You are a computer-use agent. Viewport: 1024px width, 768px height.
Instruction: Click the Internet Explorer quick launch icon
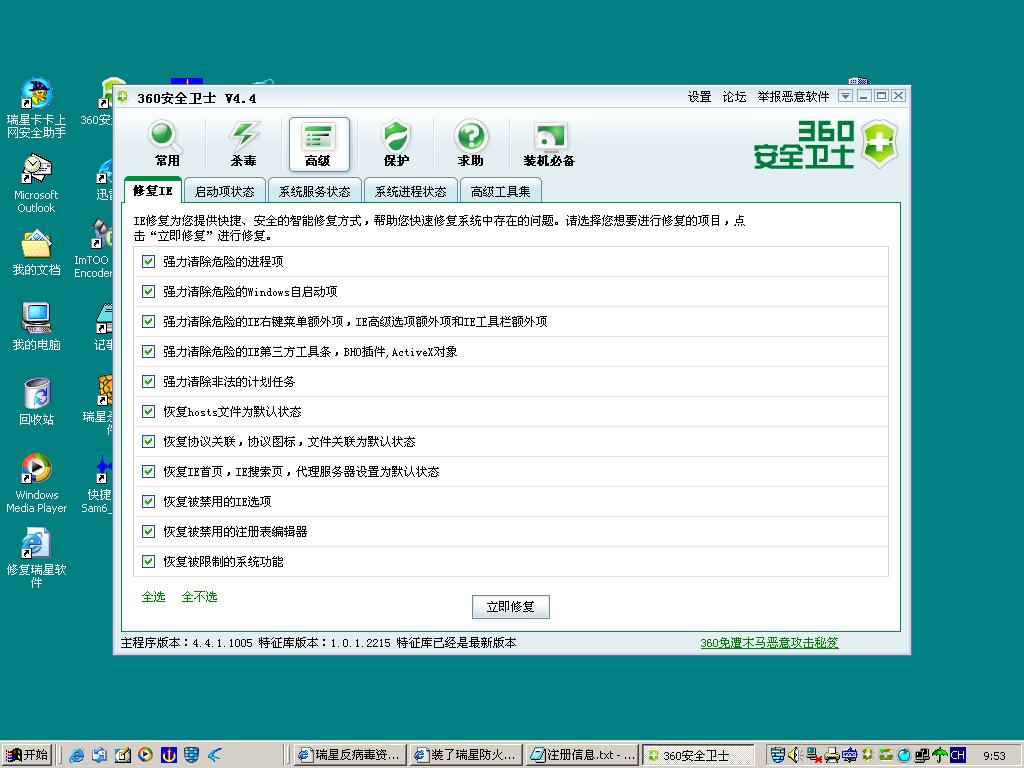coord(76,755)
